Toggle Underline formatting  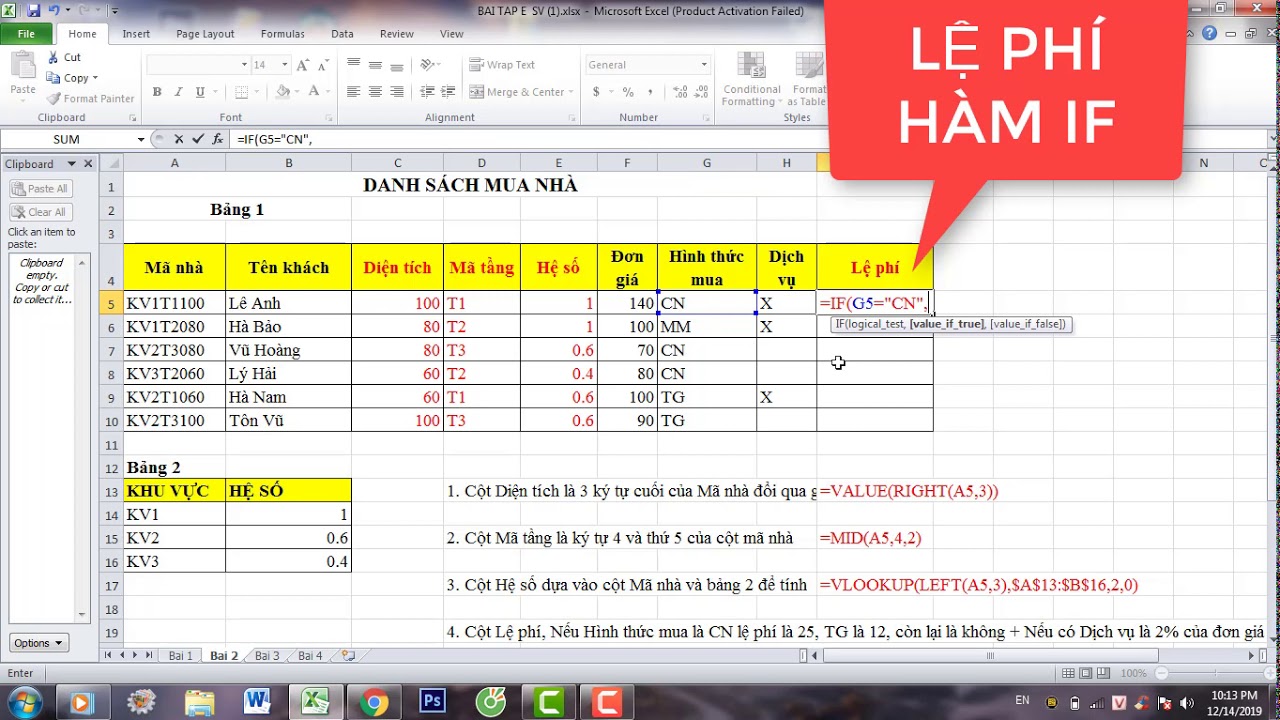tap(201, 92)
